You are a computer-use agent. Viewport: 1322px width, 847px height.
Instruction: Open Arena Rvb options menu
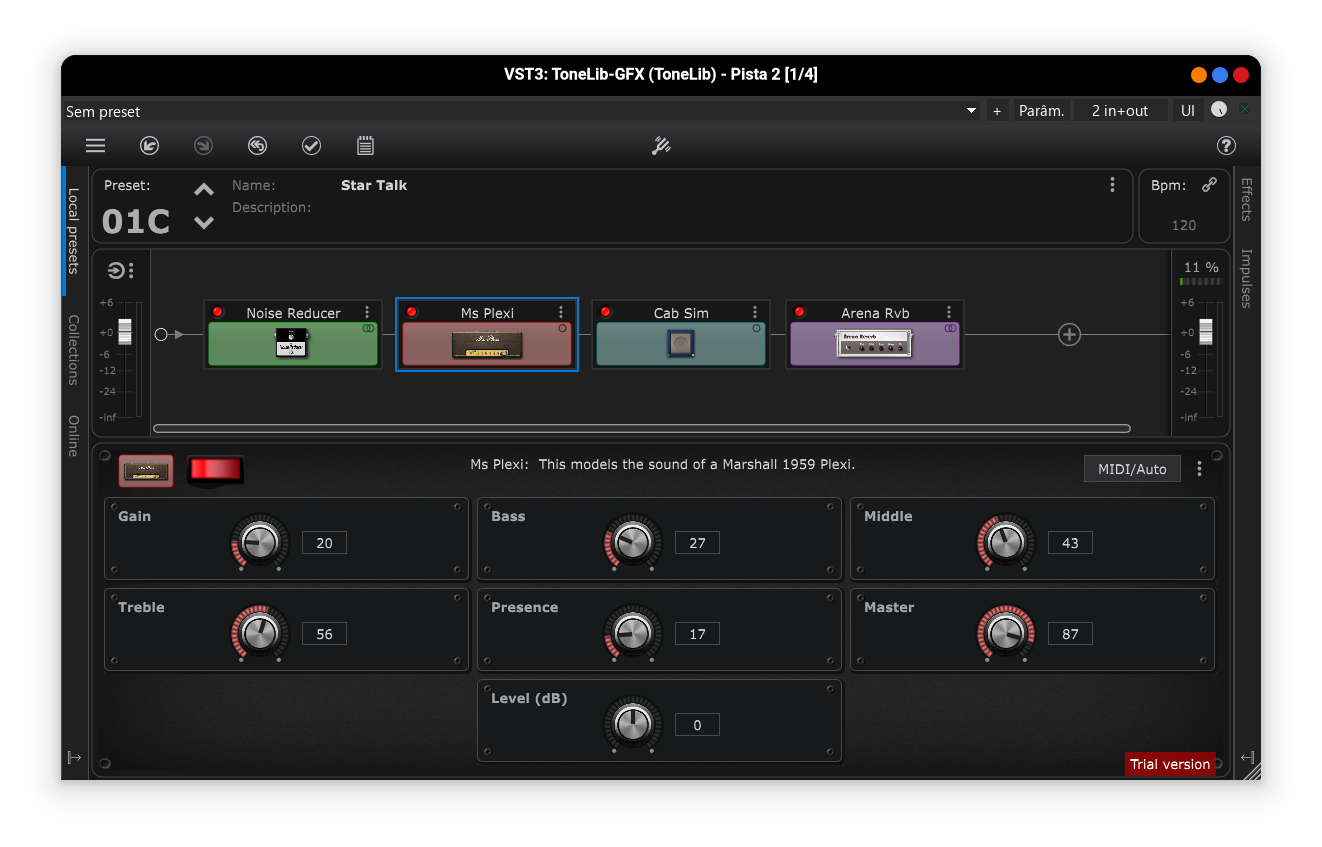click(949, 312)
